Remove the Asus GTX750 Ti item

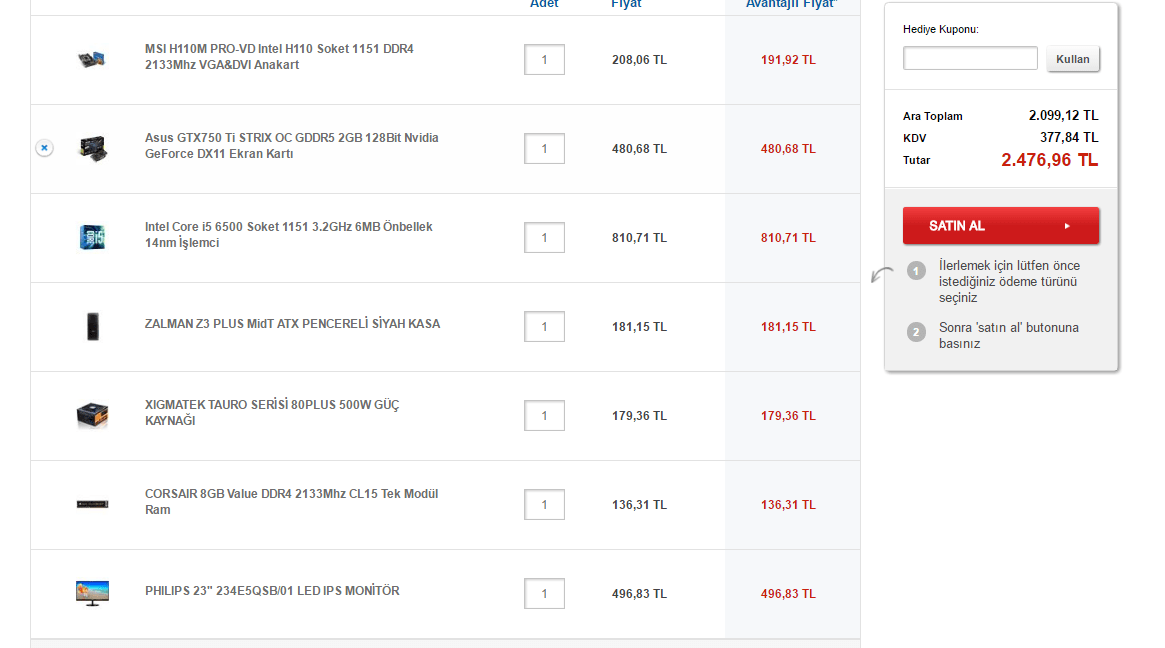[x=44, y=148]
